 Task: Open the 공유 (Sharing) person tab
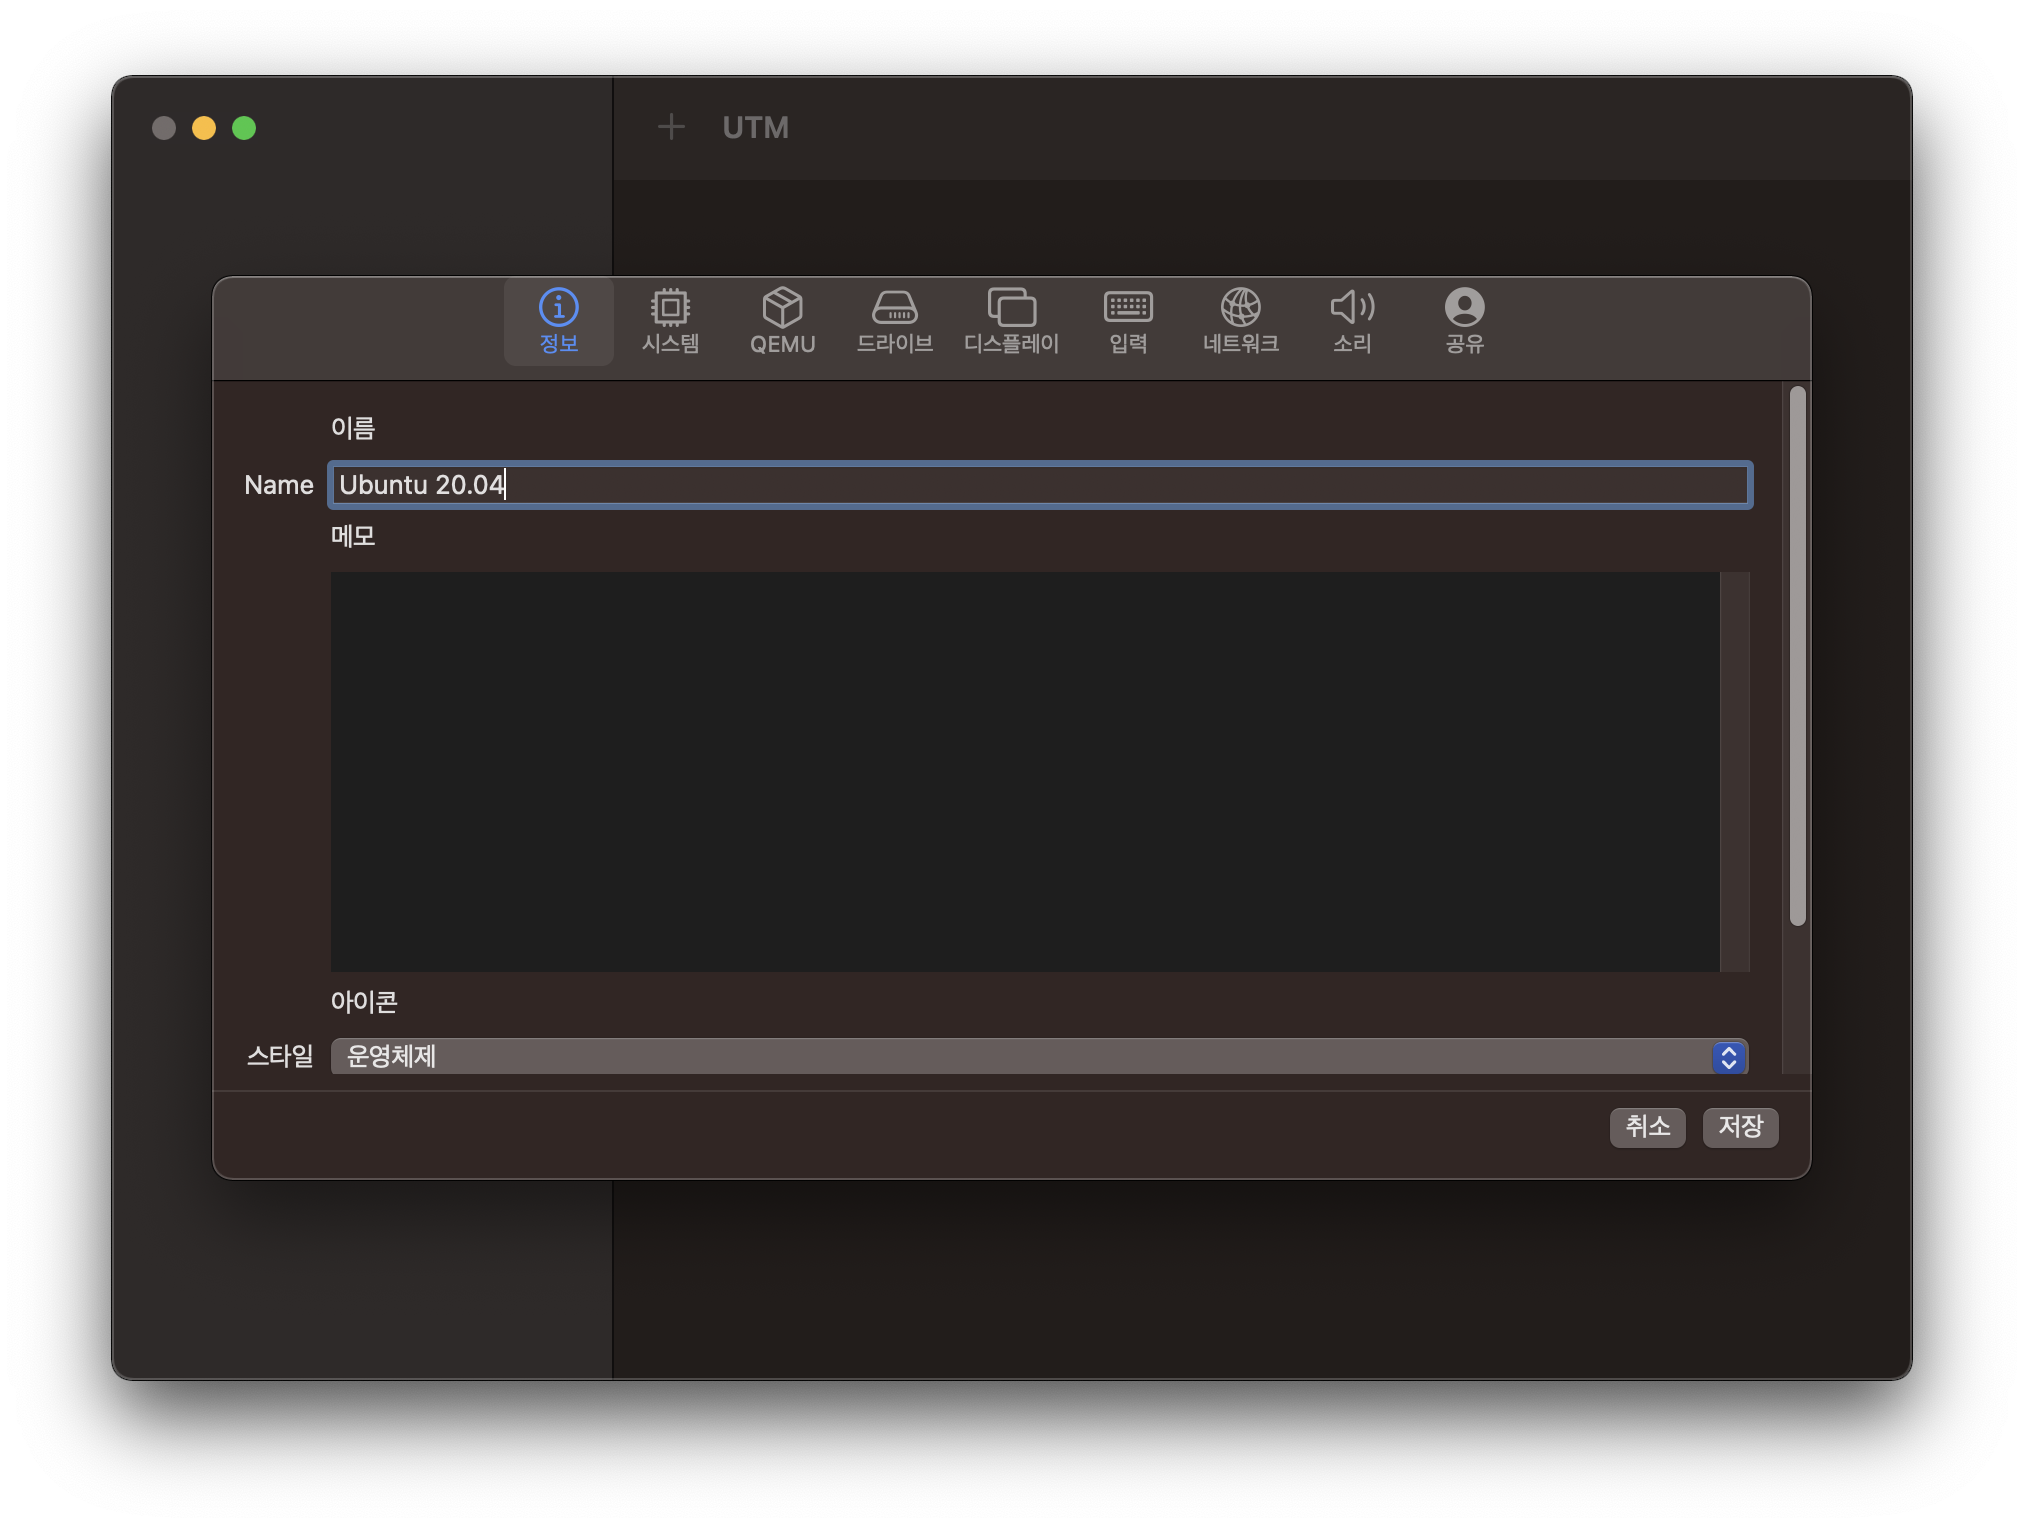[x=1464, y=320]
